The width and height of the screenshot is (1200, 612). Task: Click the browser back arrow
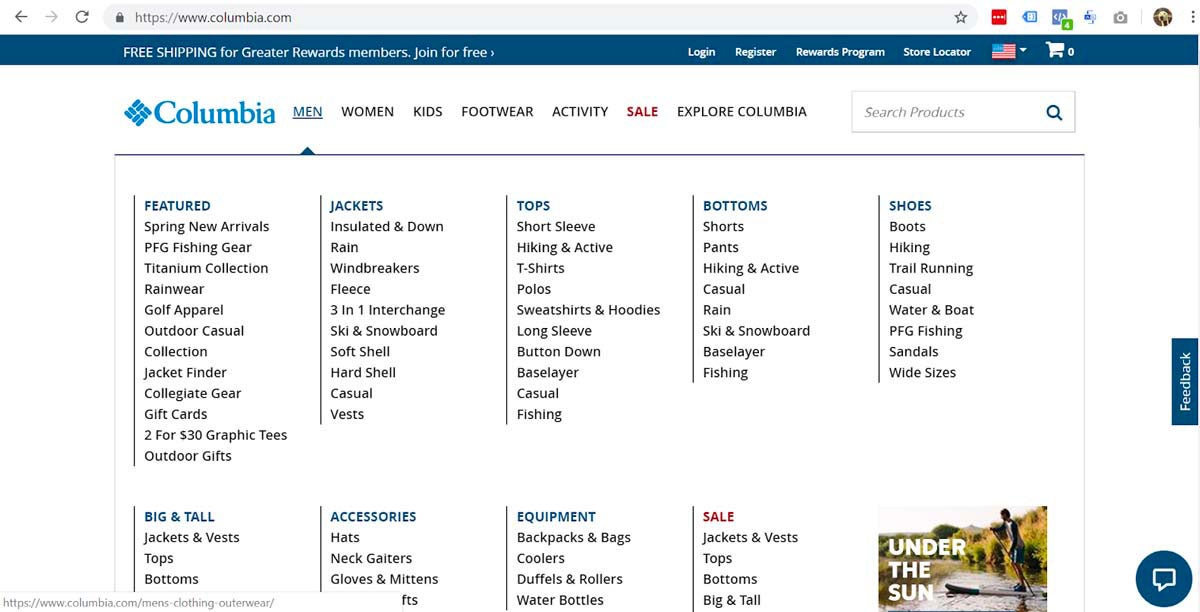(x=20, y=17)
